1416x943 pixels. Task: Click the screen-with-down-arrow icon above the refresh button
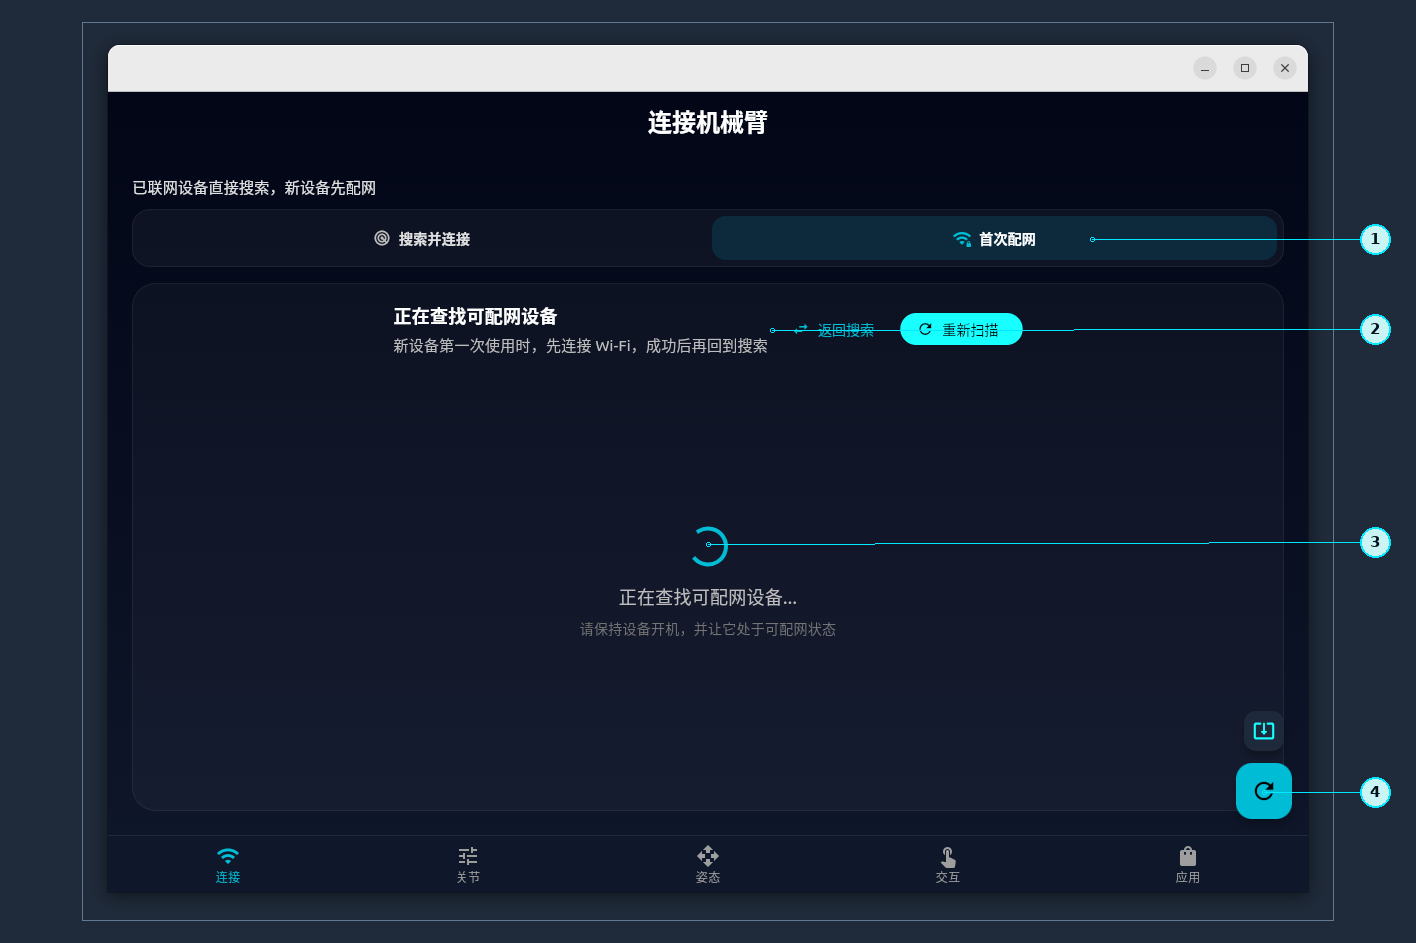tap(1264, 731)
